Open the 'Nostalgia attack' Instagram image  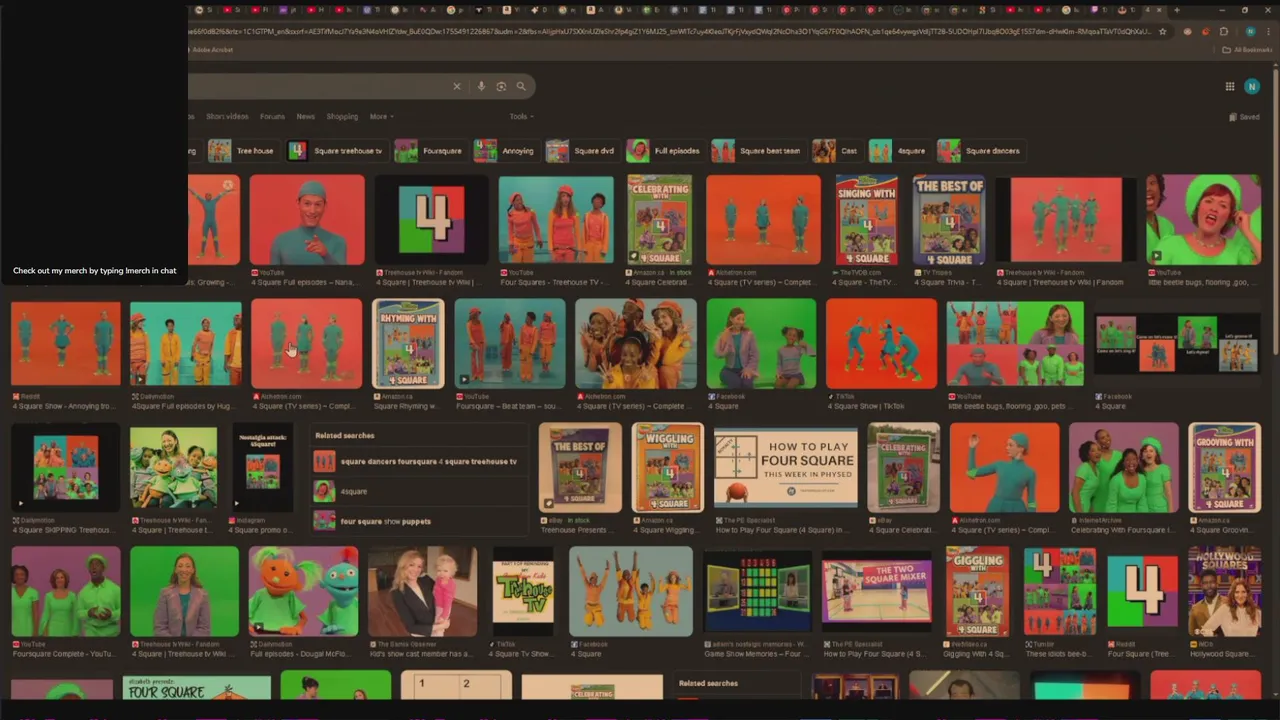pos(262,467)
